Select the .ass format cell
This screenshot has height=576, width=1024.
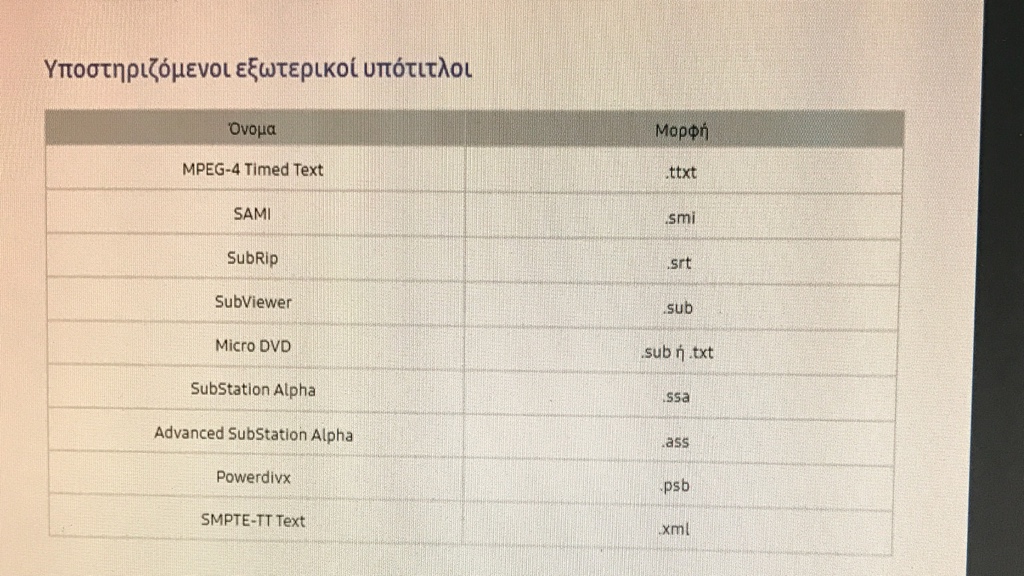click(x=675, y=441)
